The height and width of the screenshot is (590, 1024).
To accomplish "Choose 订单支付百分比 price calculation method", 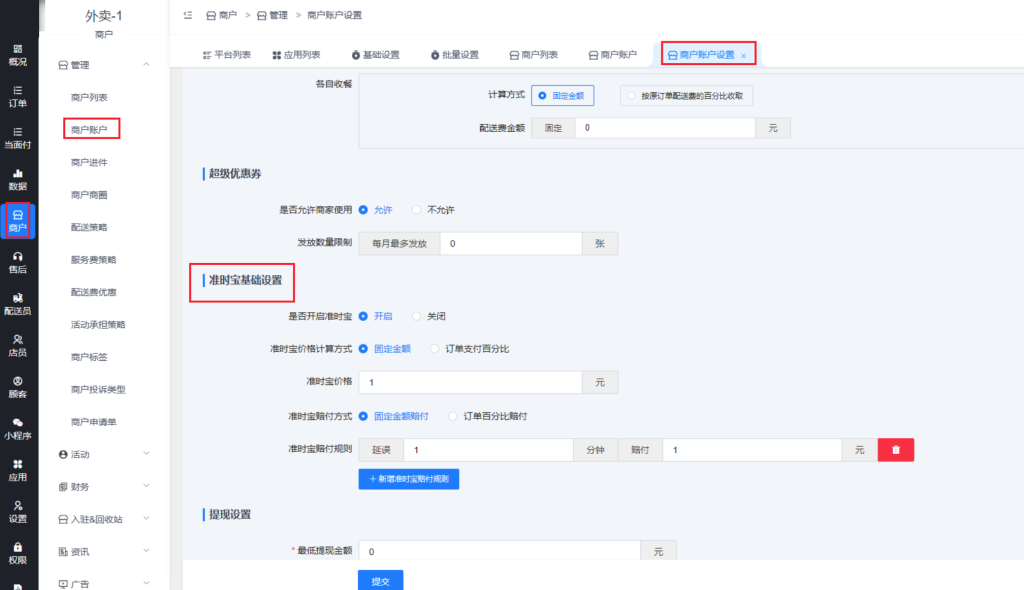I will tap(434, 349).
